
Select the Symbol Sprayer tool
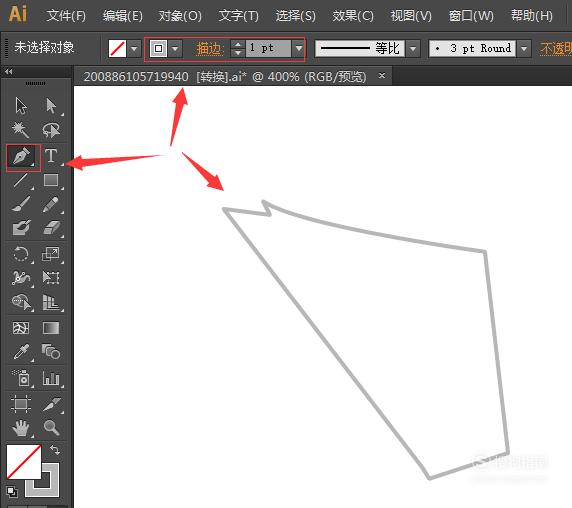pyautogui.click(x=21, y=378)
